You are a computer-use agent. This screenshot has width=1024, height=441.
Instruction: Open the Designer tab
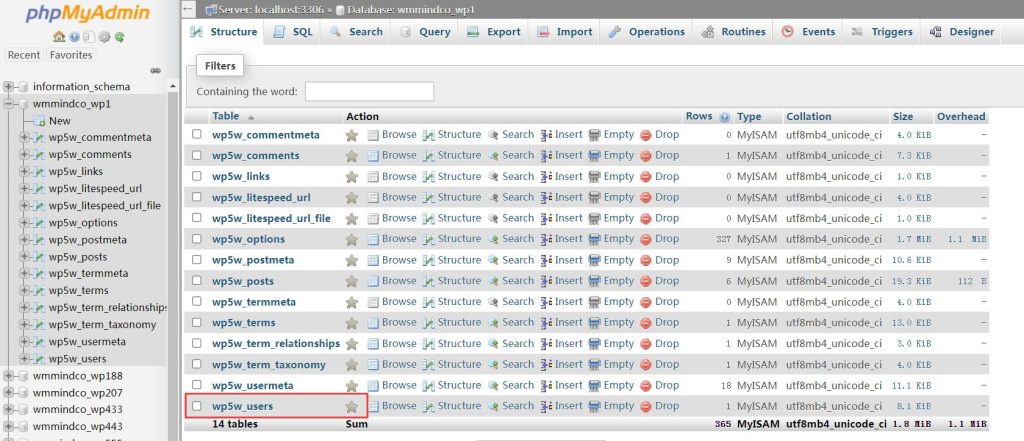[962, 31]
